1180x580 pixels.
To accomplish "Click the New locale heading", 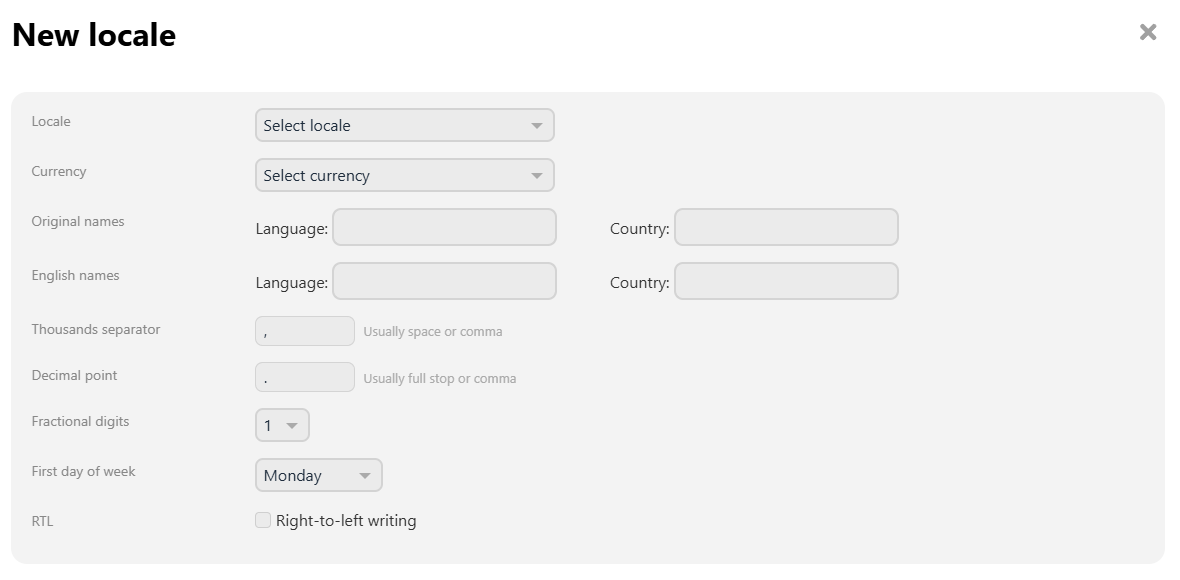I will coord(94,35).
